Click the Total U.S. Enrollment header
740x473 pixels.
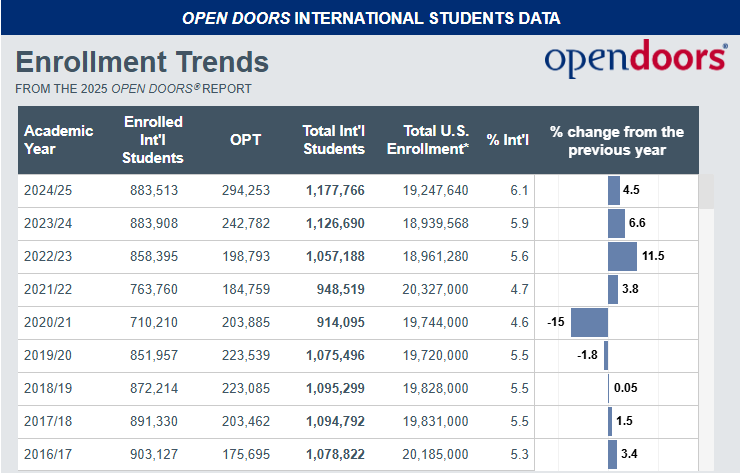point(435,140)
